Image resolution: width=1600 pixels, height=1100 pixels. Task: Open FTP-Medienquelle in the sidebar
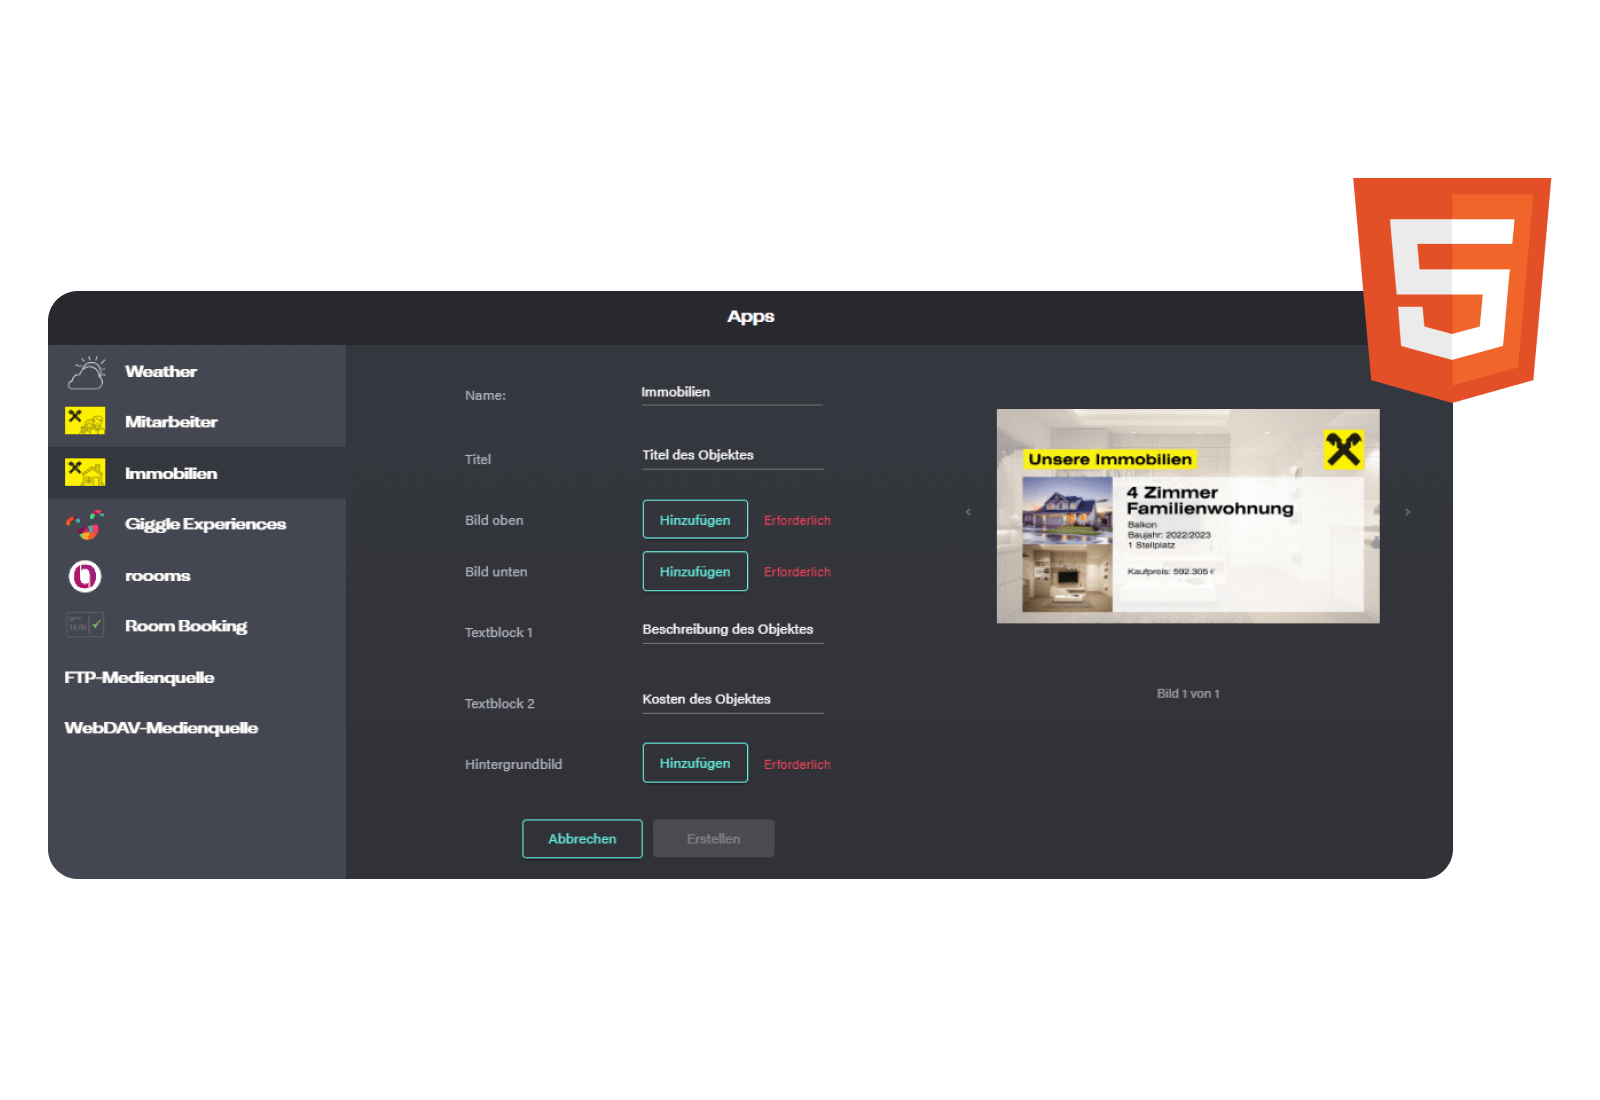point(139,678)
